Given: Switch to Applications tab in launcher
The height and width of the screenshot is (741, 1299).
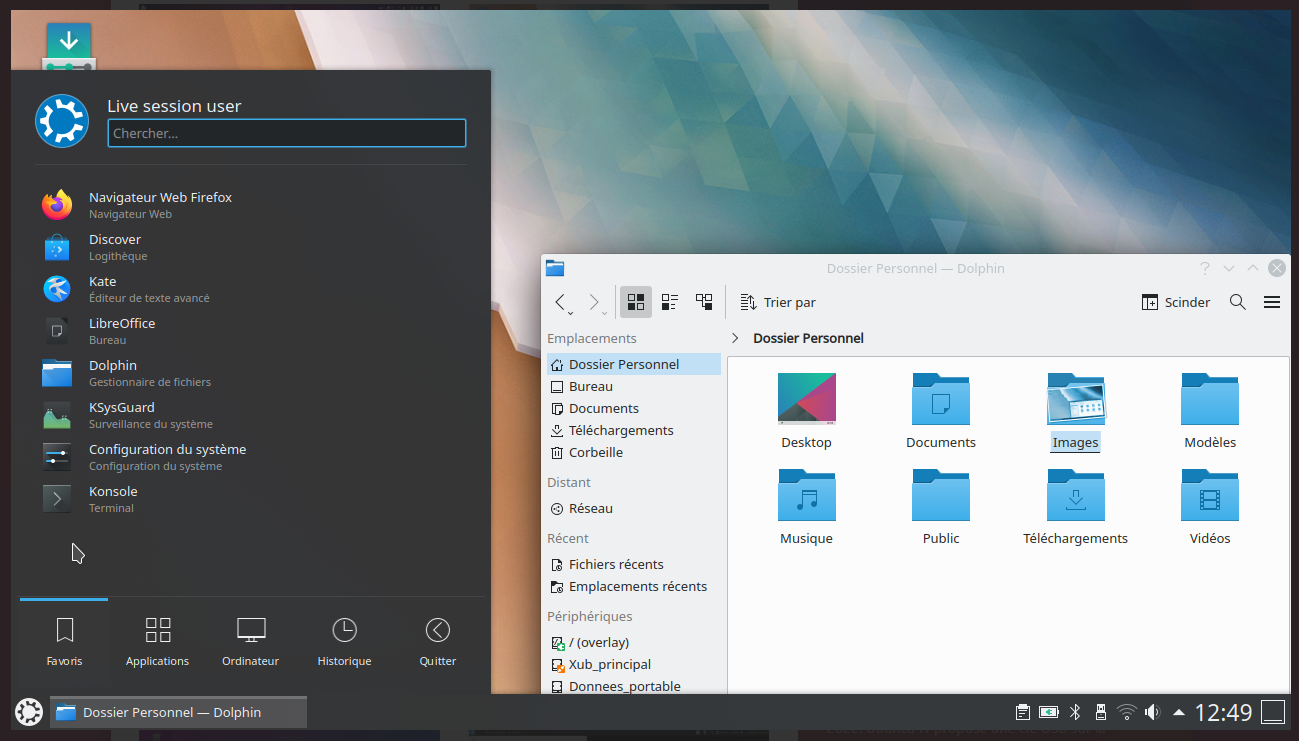Looking at the screenshot, I should tap(157, 641).
